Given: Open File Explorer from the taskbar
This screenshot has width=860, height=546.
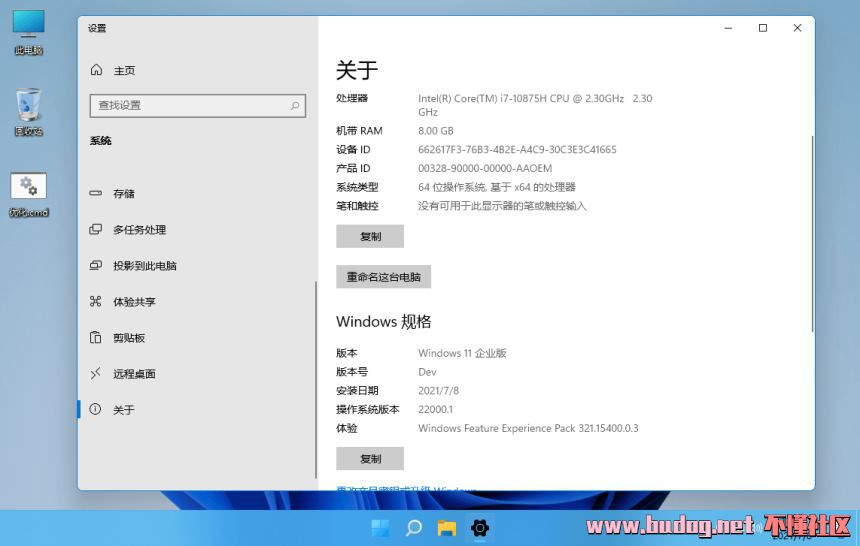Looking at the screenshot, I should coord(446,527).
